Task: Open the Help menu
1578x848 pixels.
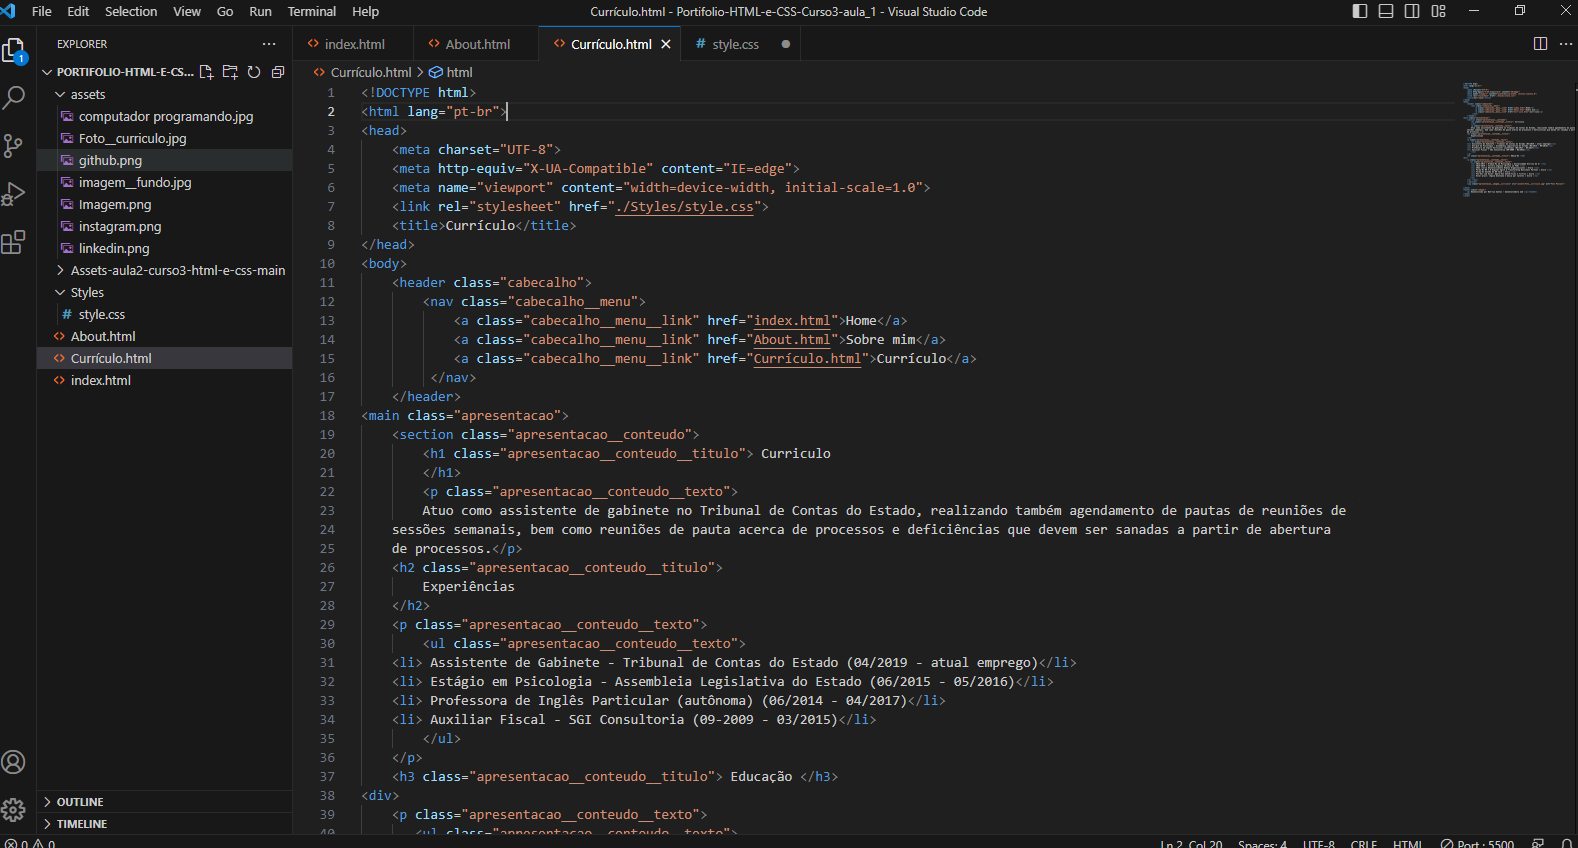Action: point(366,11)
